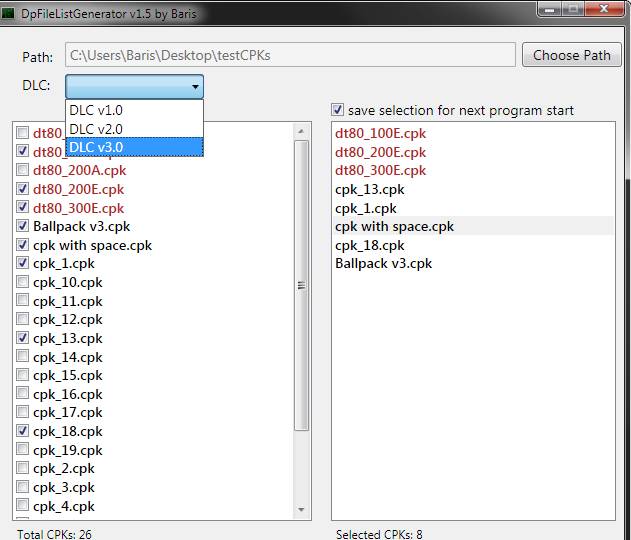Check the cpk_12.cpk checkbox
The image size is (631, 540).
coord(23,319)
